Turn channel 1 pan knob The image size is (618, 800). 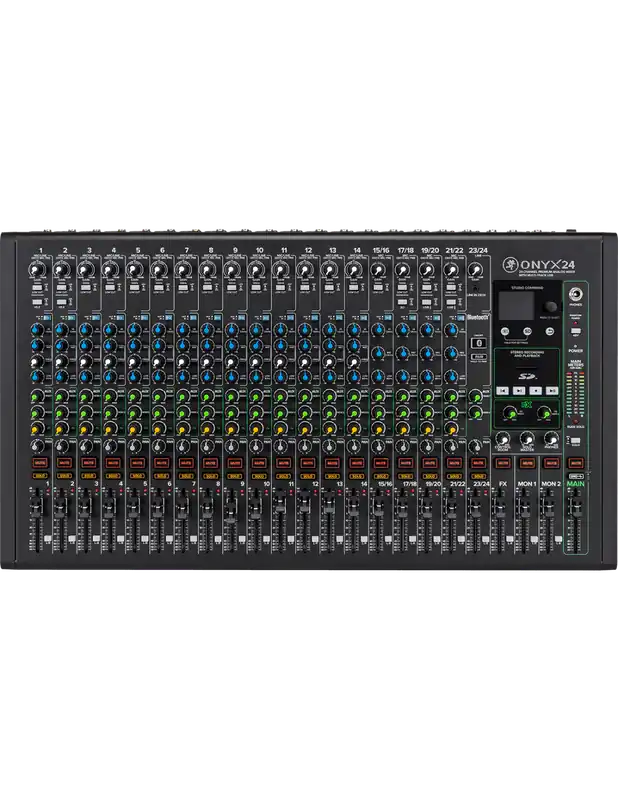(36, 446)
